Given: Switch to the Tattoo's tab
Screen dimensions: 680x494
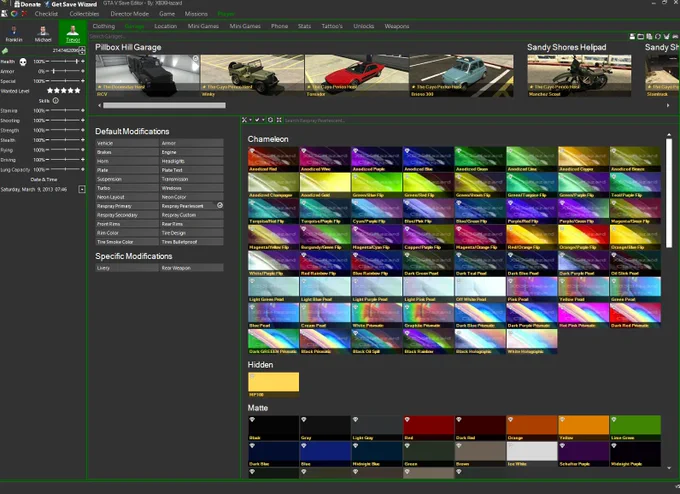Looking at the screenshot, I should click(x=332, y=26).
